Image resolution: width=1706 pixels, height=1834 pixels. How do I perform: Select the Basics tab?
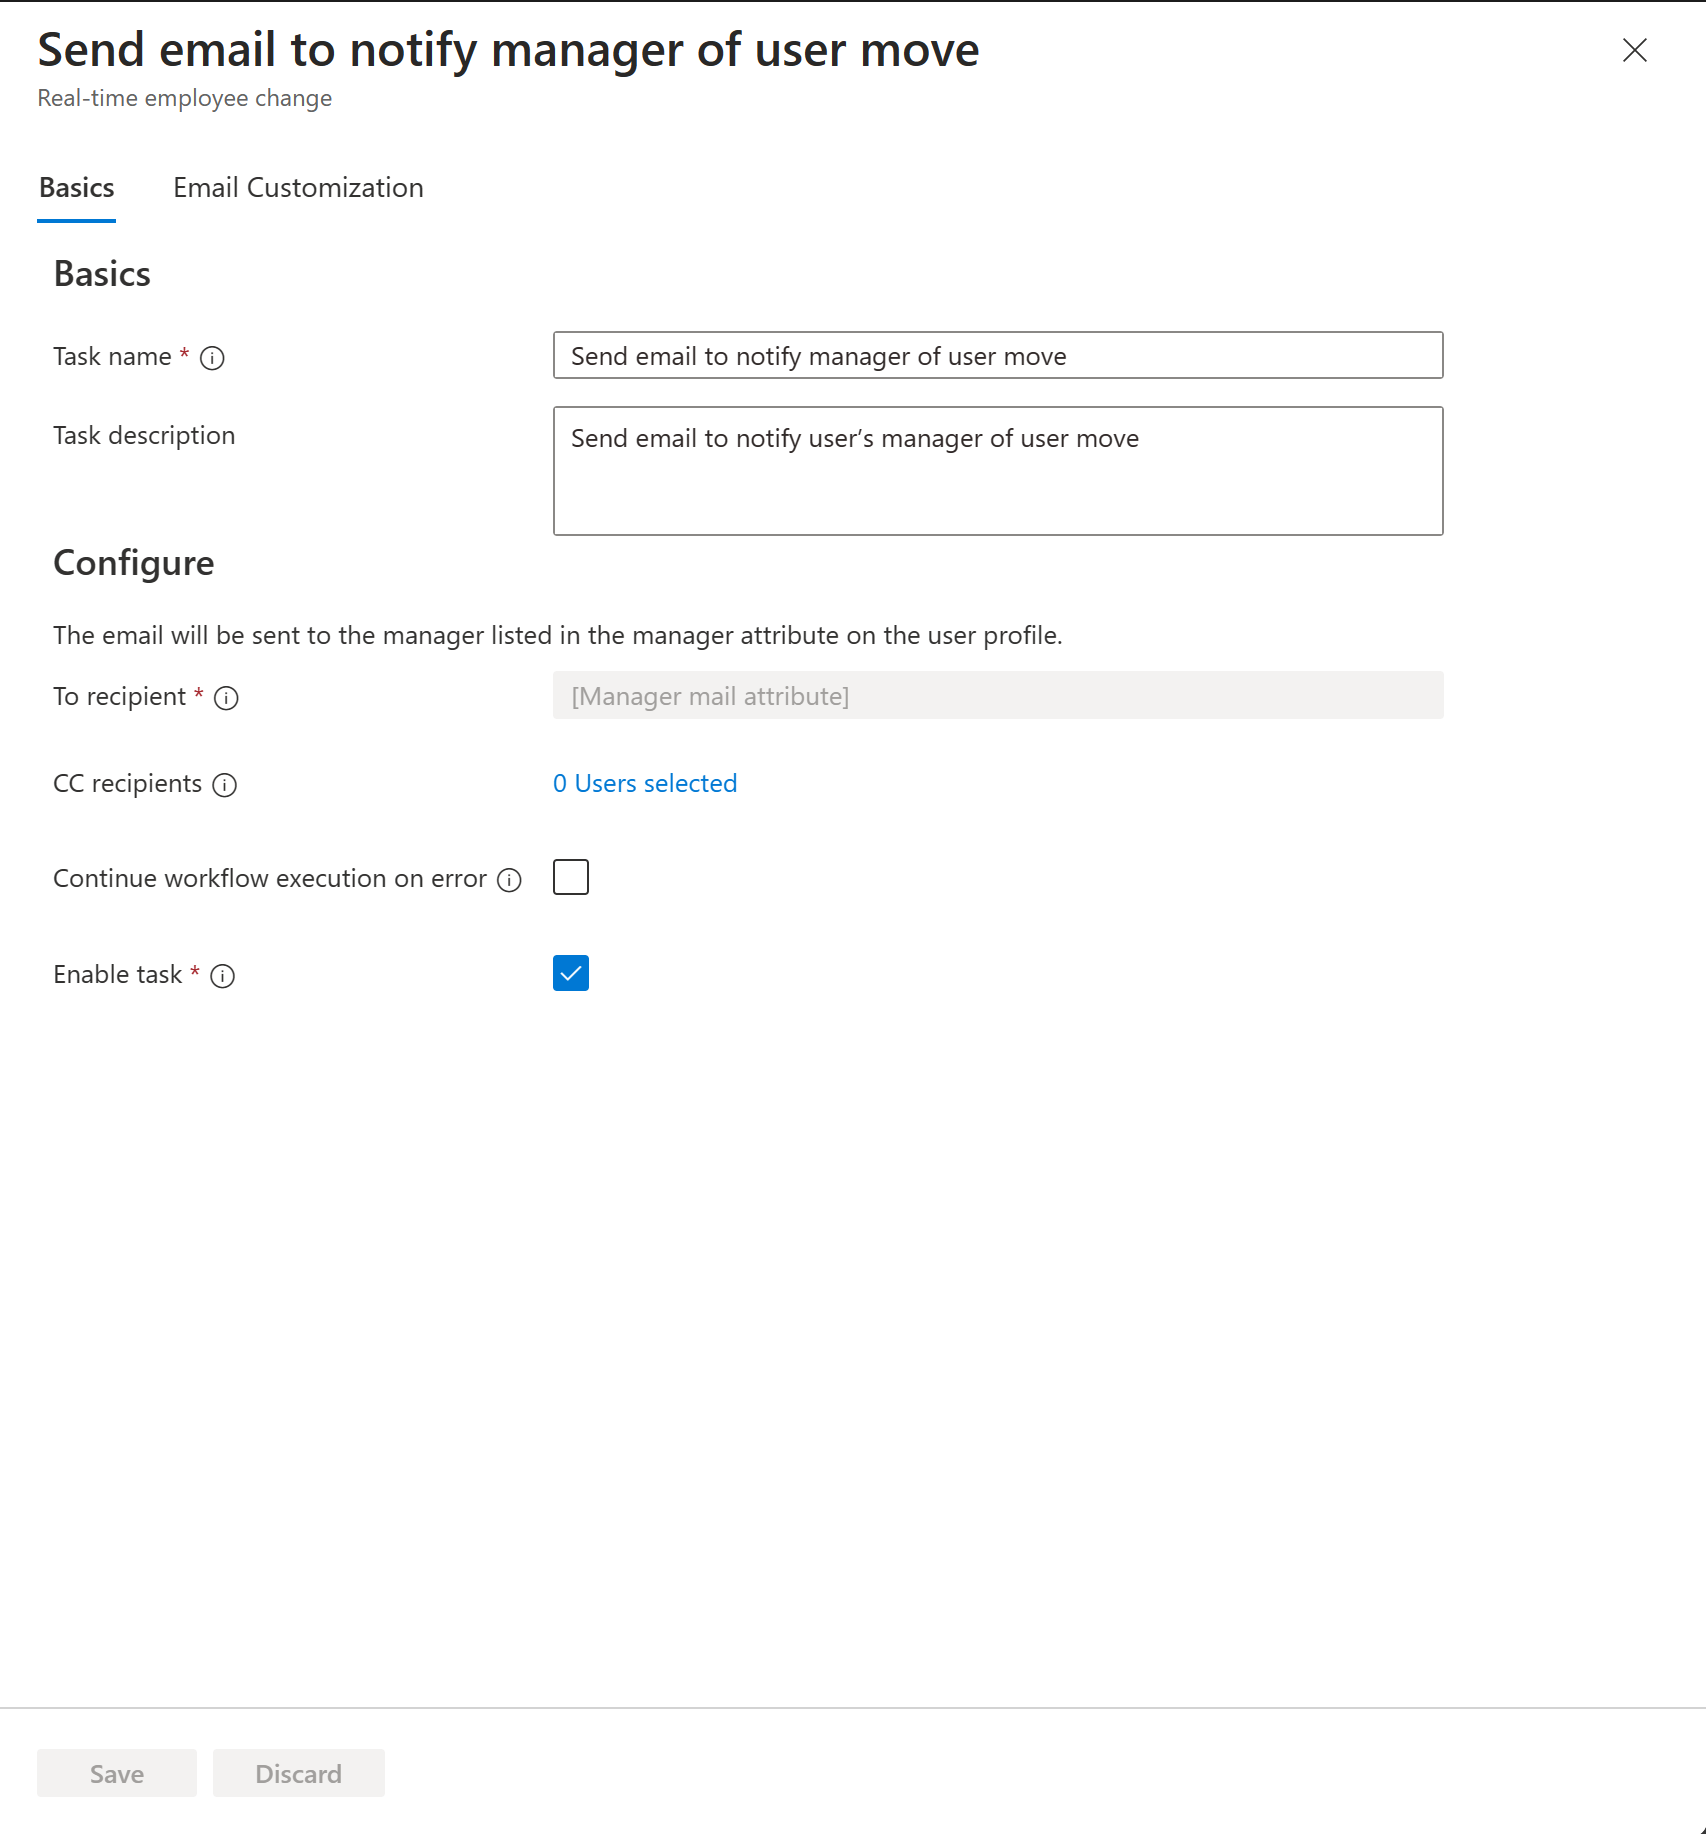[77, 188]
